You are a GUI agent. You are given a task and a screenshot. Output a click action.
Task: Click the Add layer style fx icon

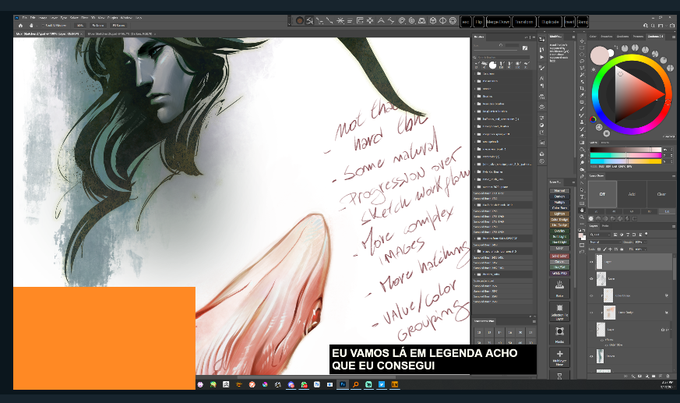pyautogui.click(x=633, y=376)
